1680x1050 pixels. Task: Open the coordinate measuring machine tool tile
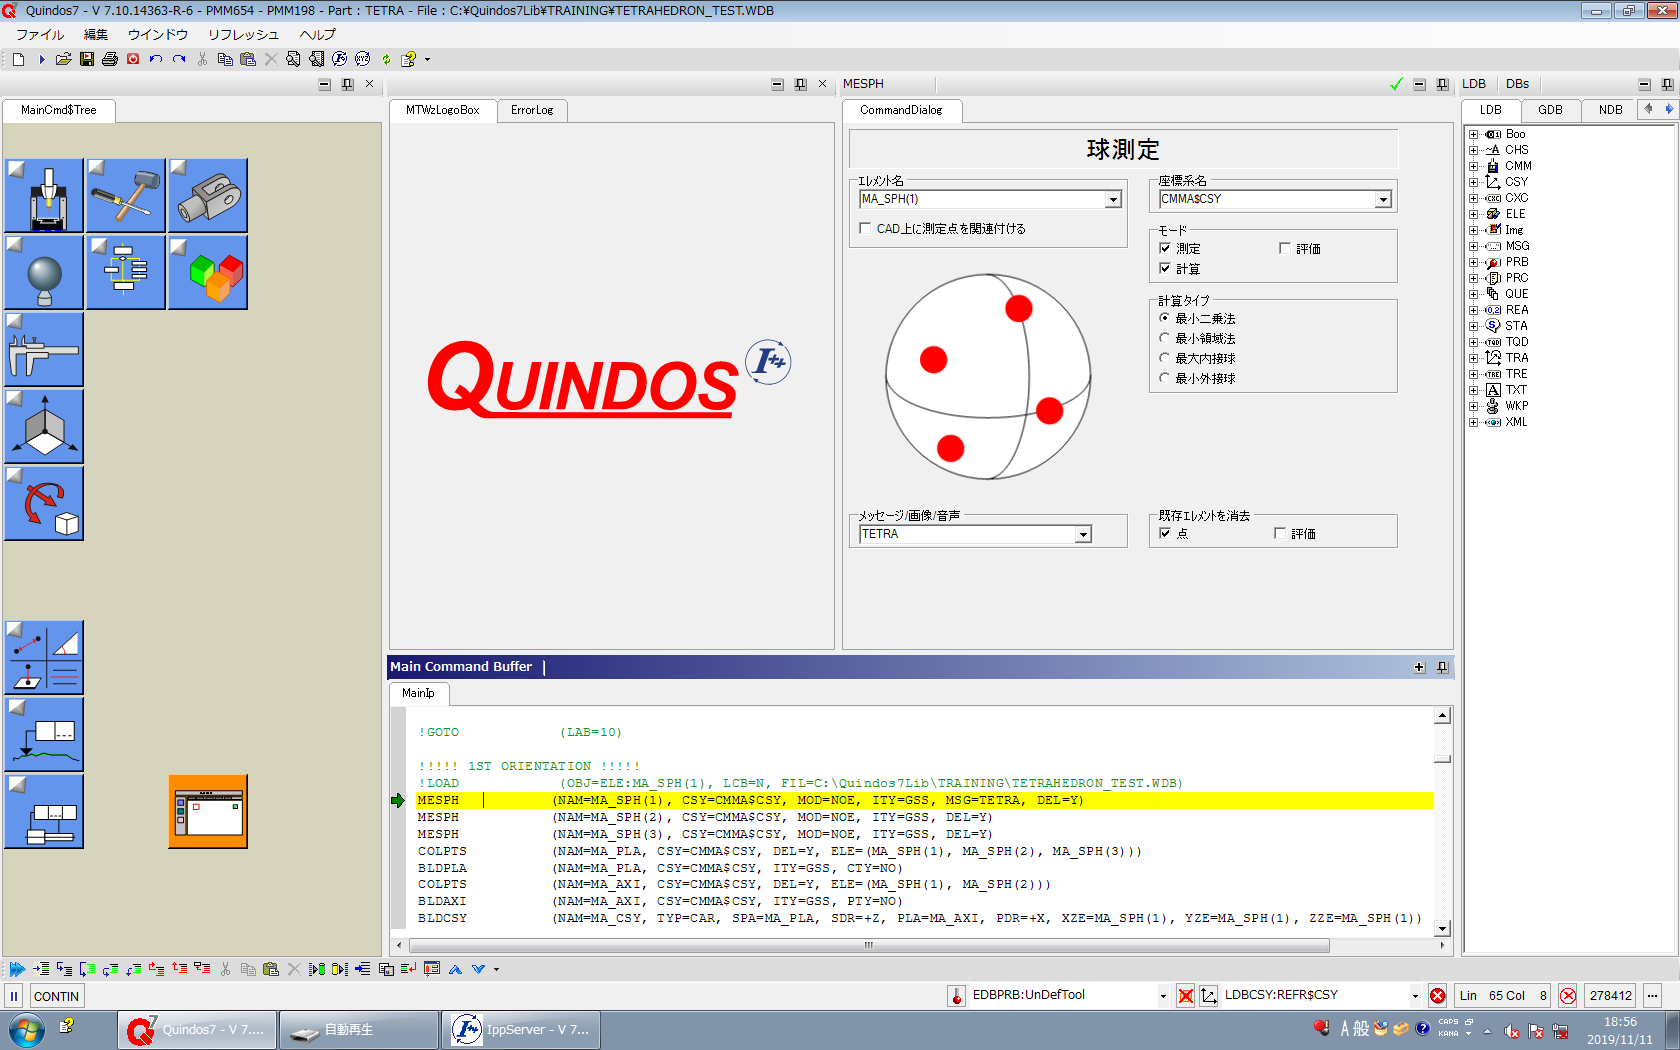[44, 195]
